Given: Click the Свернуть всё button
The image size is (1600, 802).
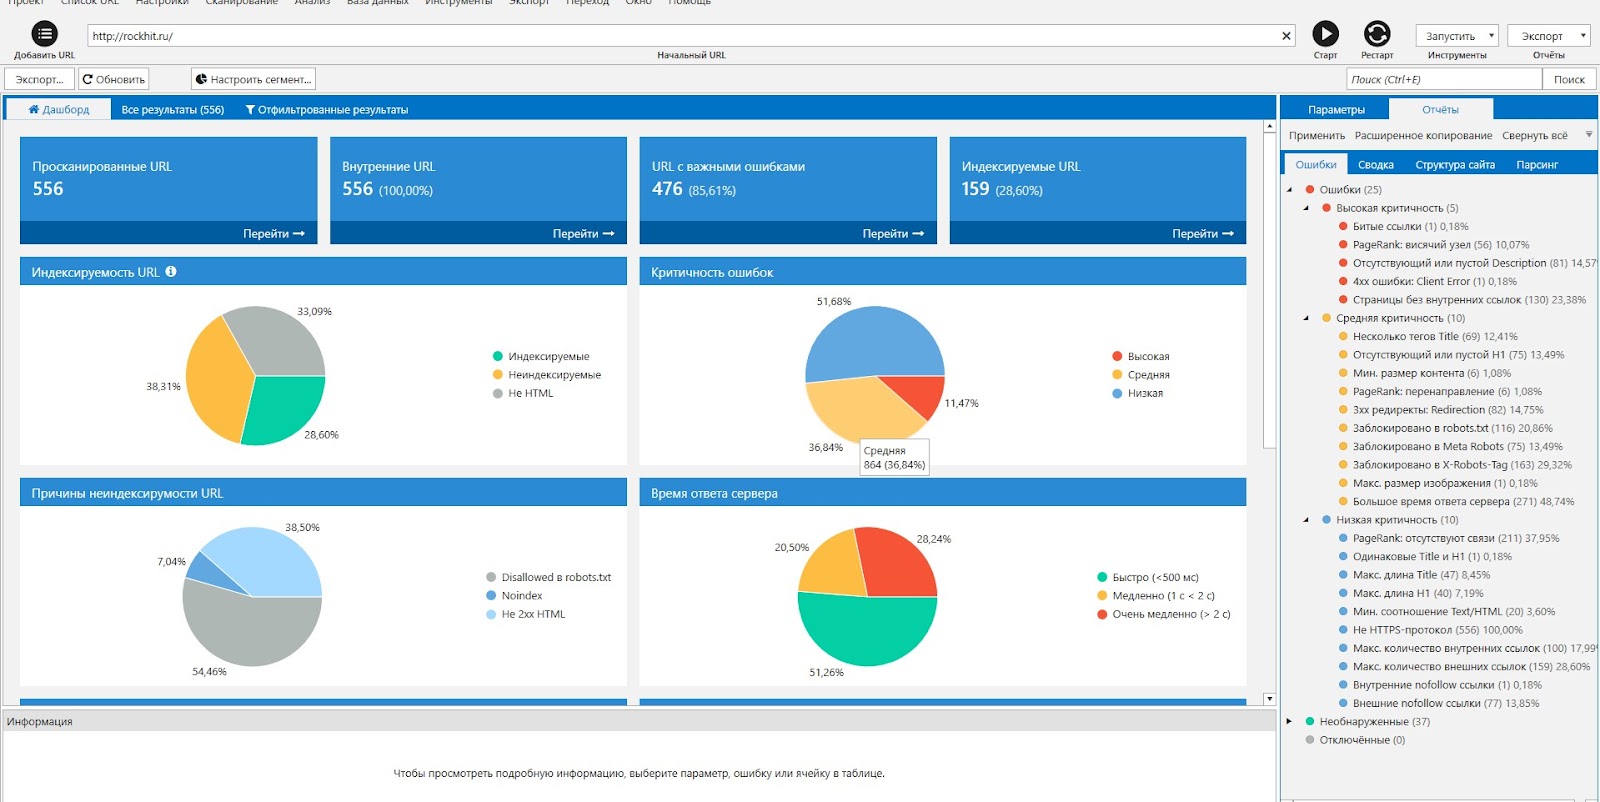Looking at the screenshot, I should tap(1534, 136).
